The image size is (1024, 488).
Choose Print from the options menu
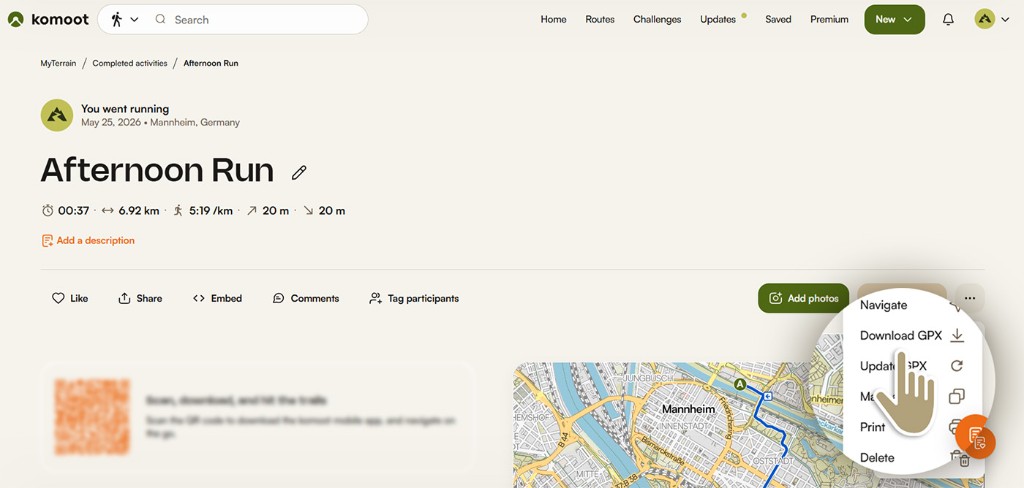tap(872, 427)
